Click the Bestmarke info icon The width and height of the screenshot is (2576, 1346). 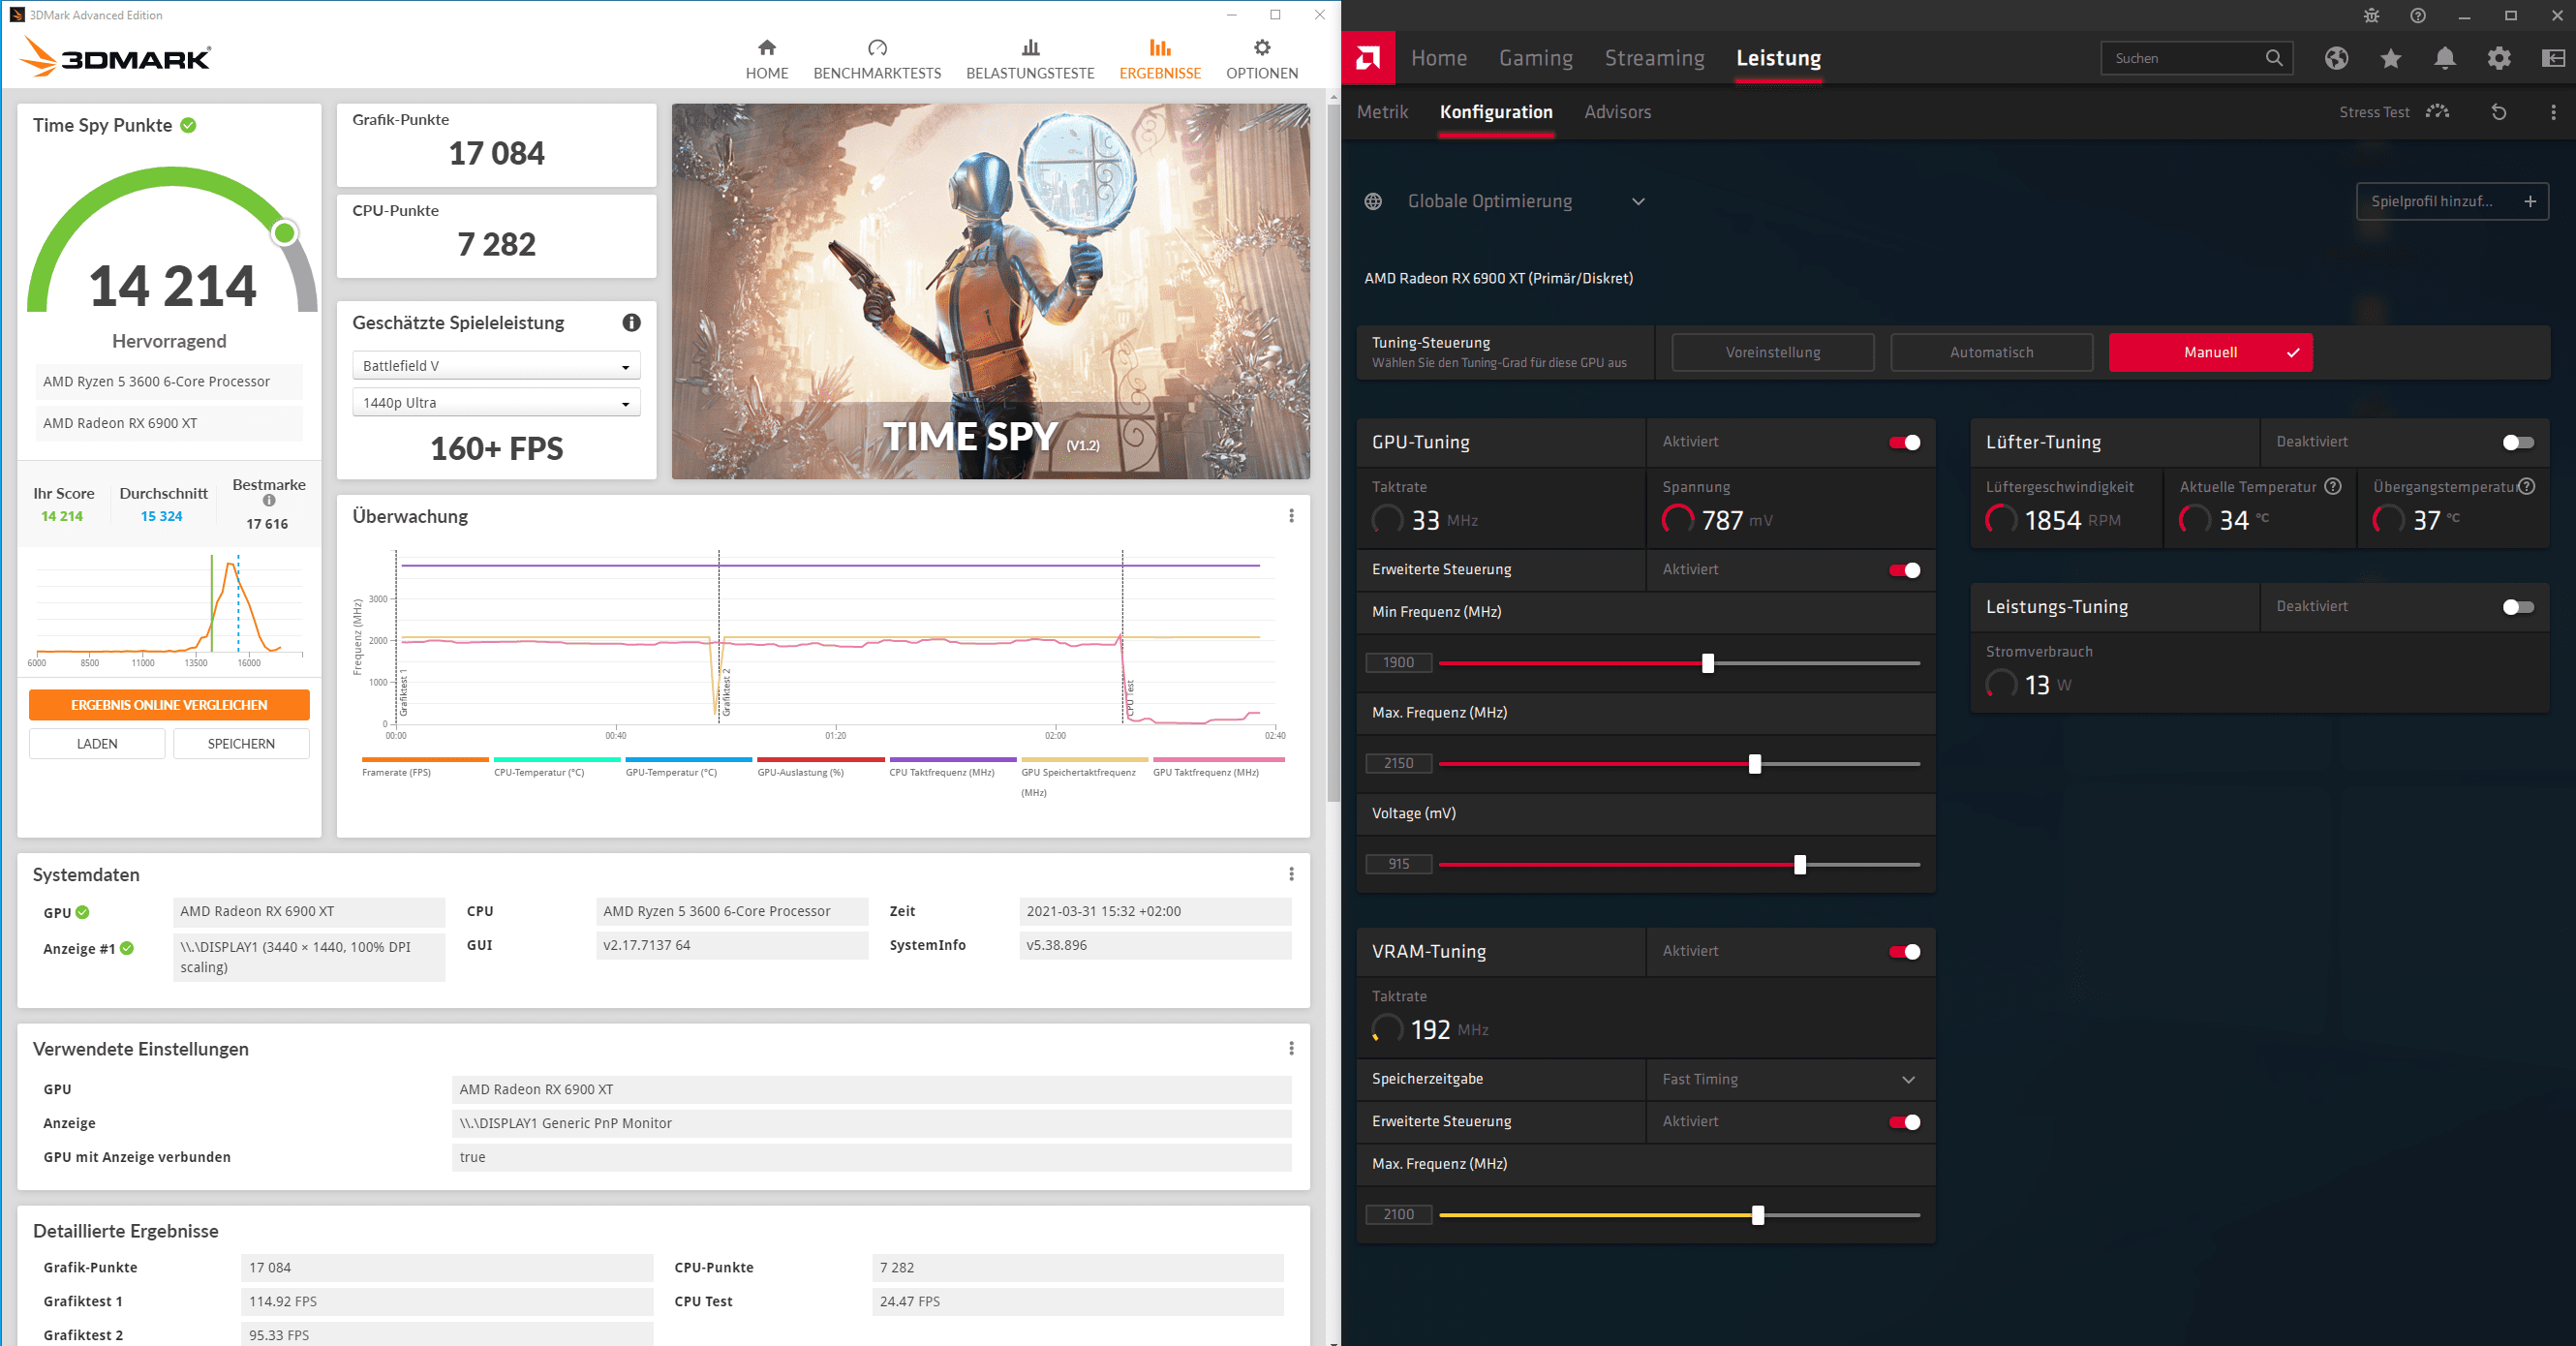pyautogui.click(x=269, y=501)
